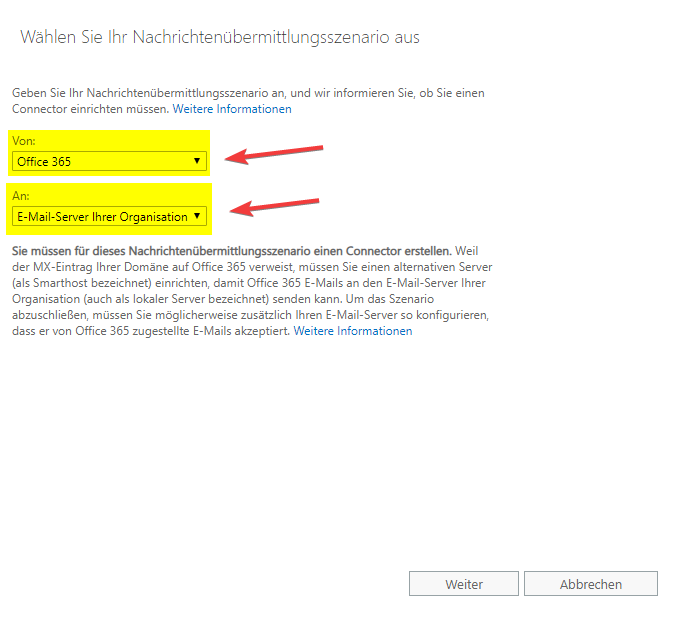Image resolution: width=690 pixels, height=629 pixels.
Task: Select the 'Office 365' value text
Action: (44, 161)
